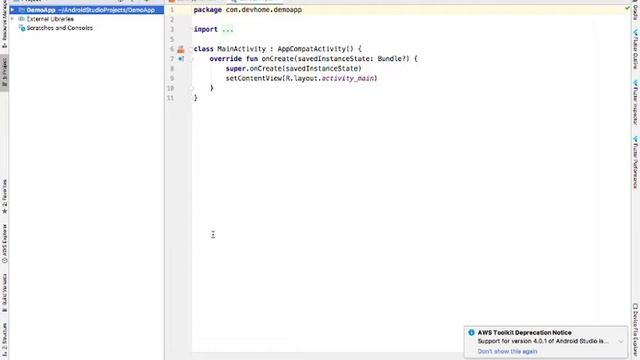Click 'activity_main' reference in code
The image size is (640, 360).
(348, 78)
